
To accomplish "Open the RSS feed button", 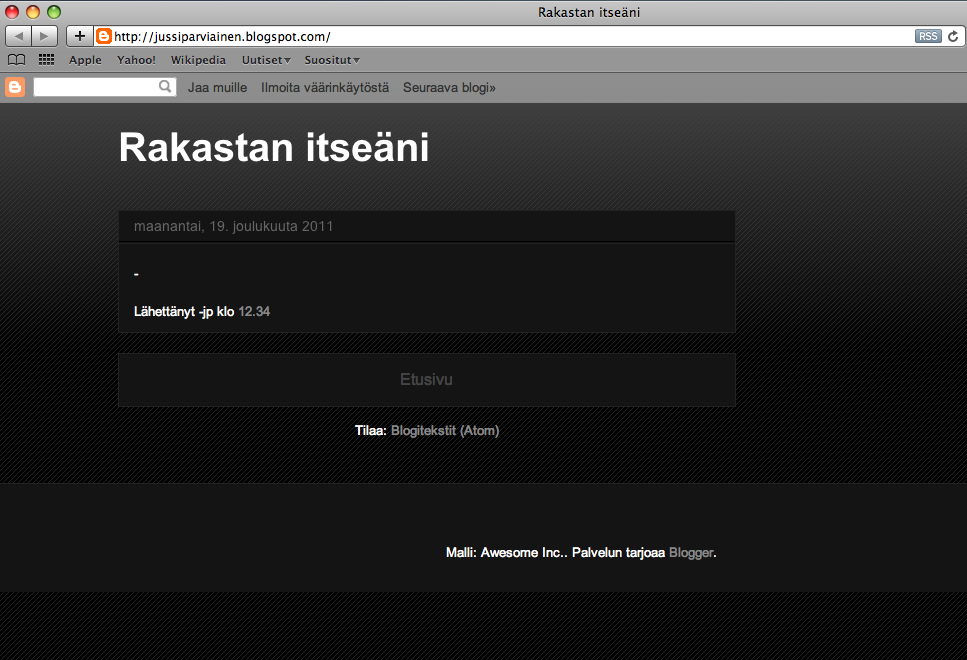I will [x=928, y=36].
